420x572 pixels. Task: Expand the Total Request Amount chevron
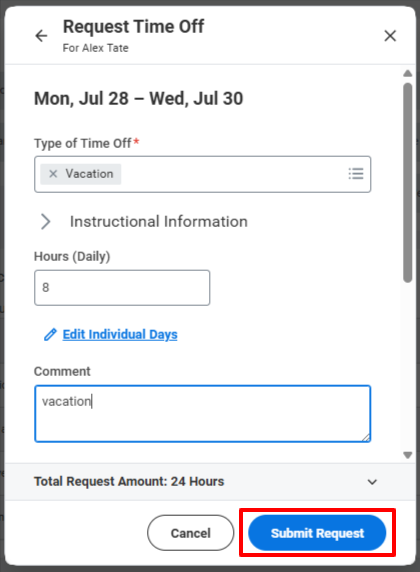pyautogui.click(x=372, y=482)
